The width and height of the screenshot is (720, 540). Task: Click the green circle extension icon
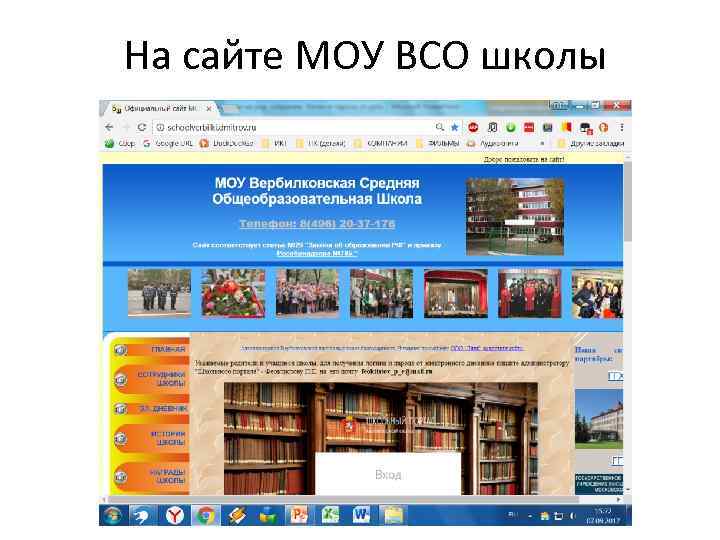pyautogui.click(x=511, y=127)
